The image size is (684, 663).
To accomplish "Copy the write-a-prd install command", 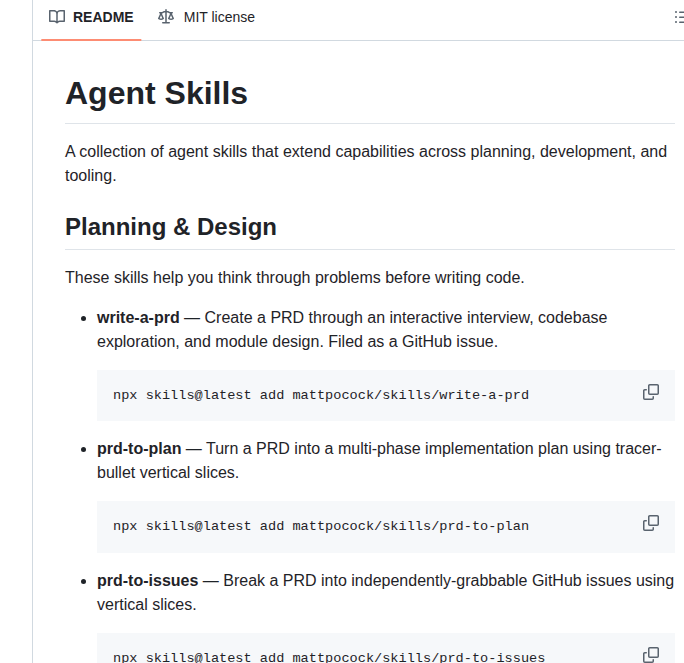I will click(x=651, y=392).
